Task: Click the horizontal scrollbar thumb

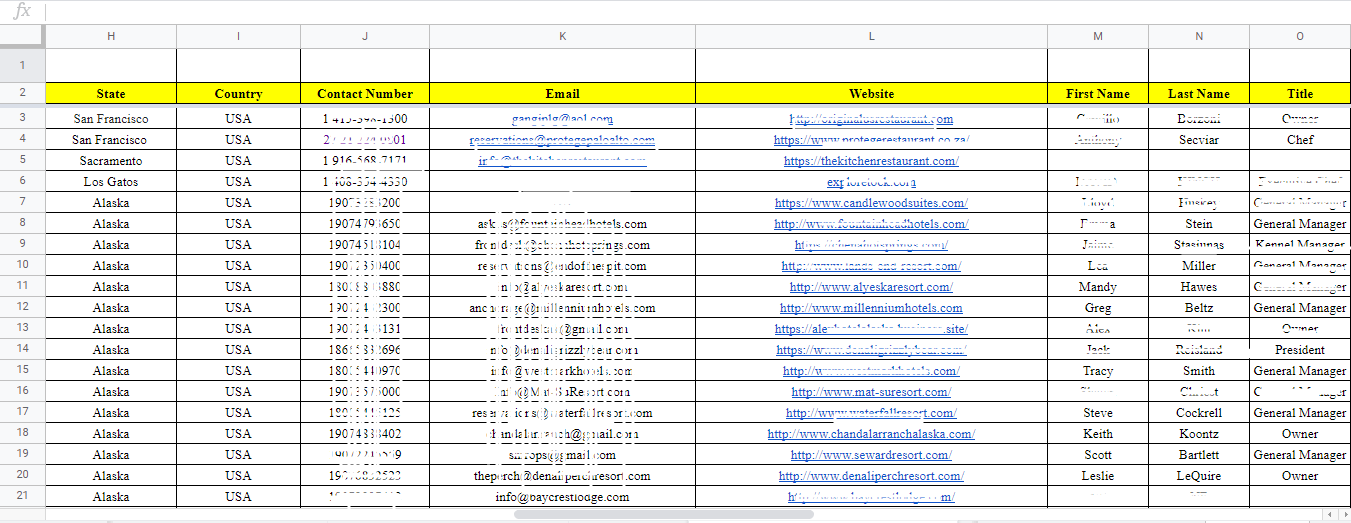Action: click(x=663, y=514)
